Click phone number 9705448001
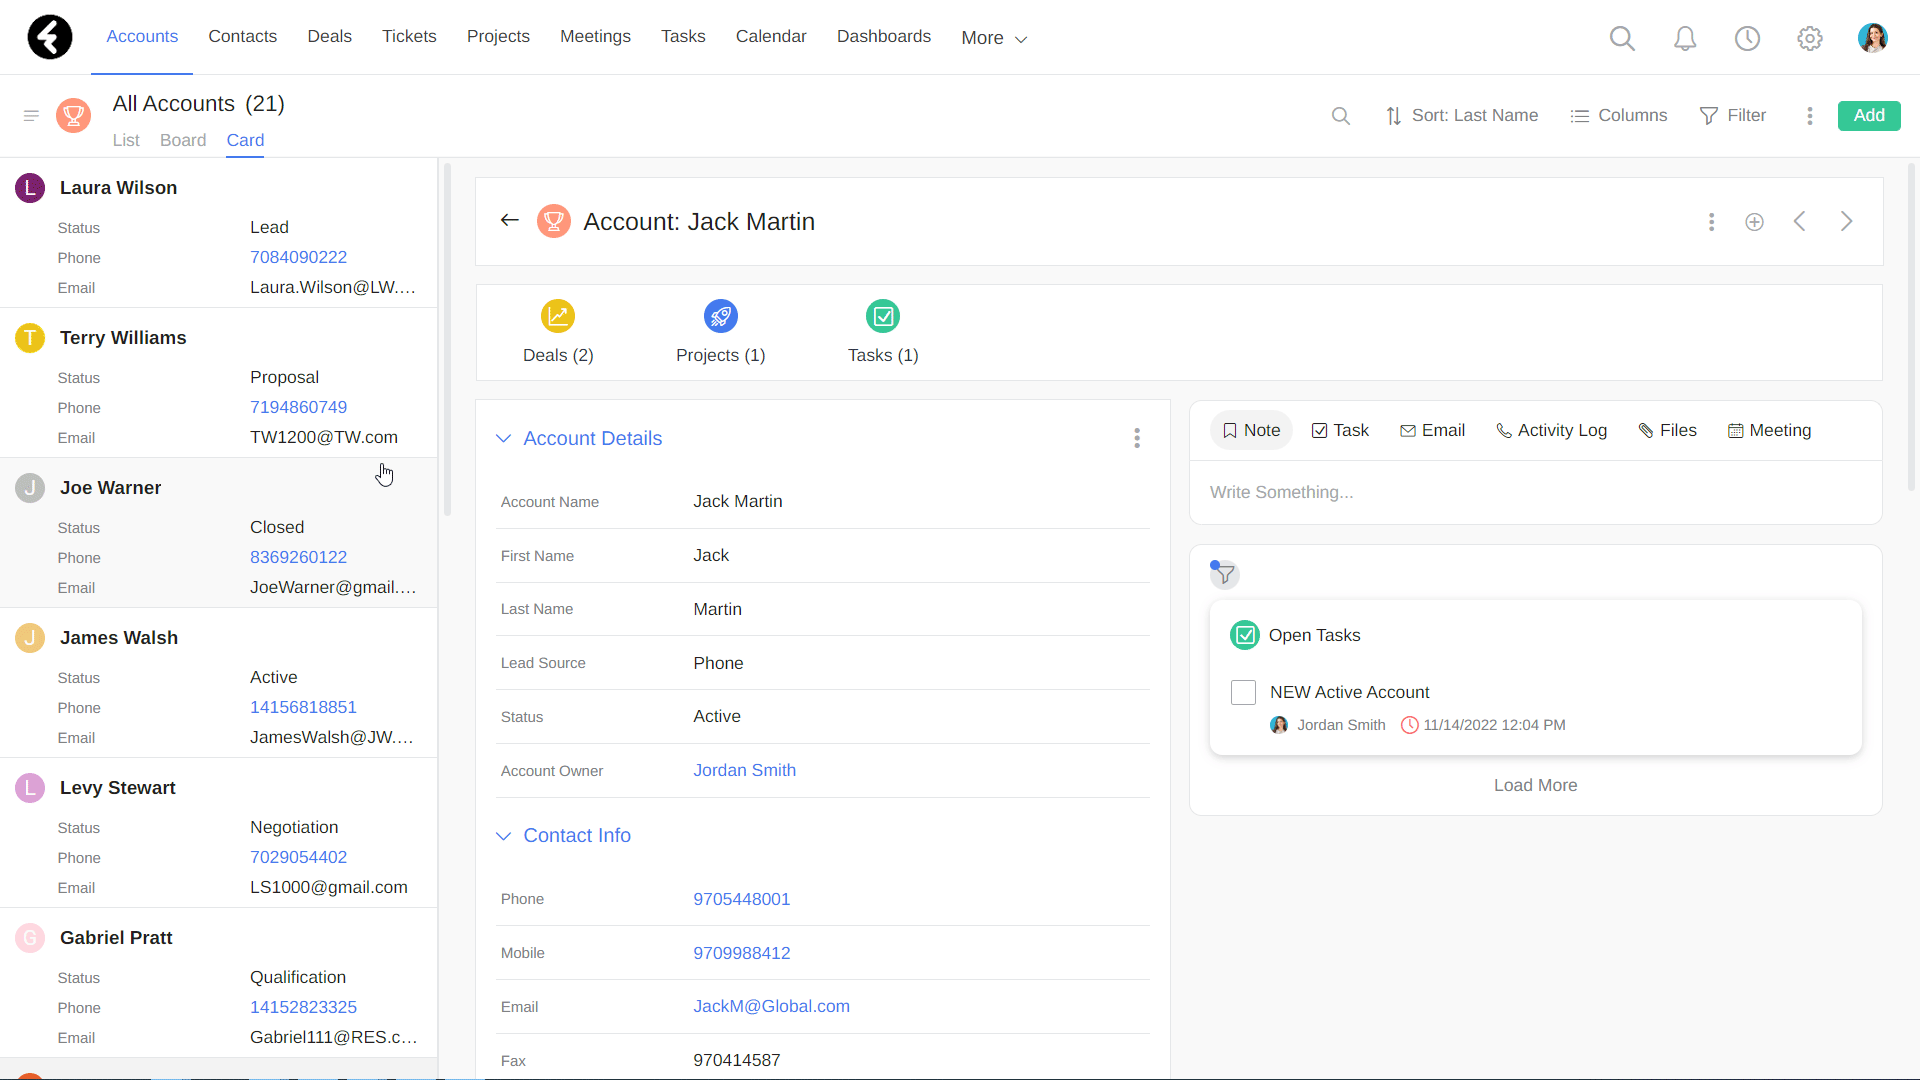The height and width of the screenshot is (1080, 1920). click(x=742, y=900)
